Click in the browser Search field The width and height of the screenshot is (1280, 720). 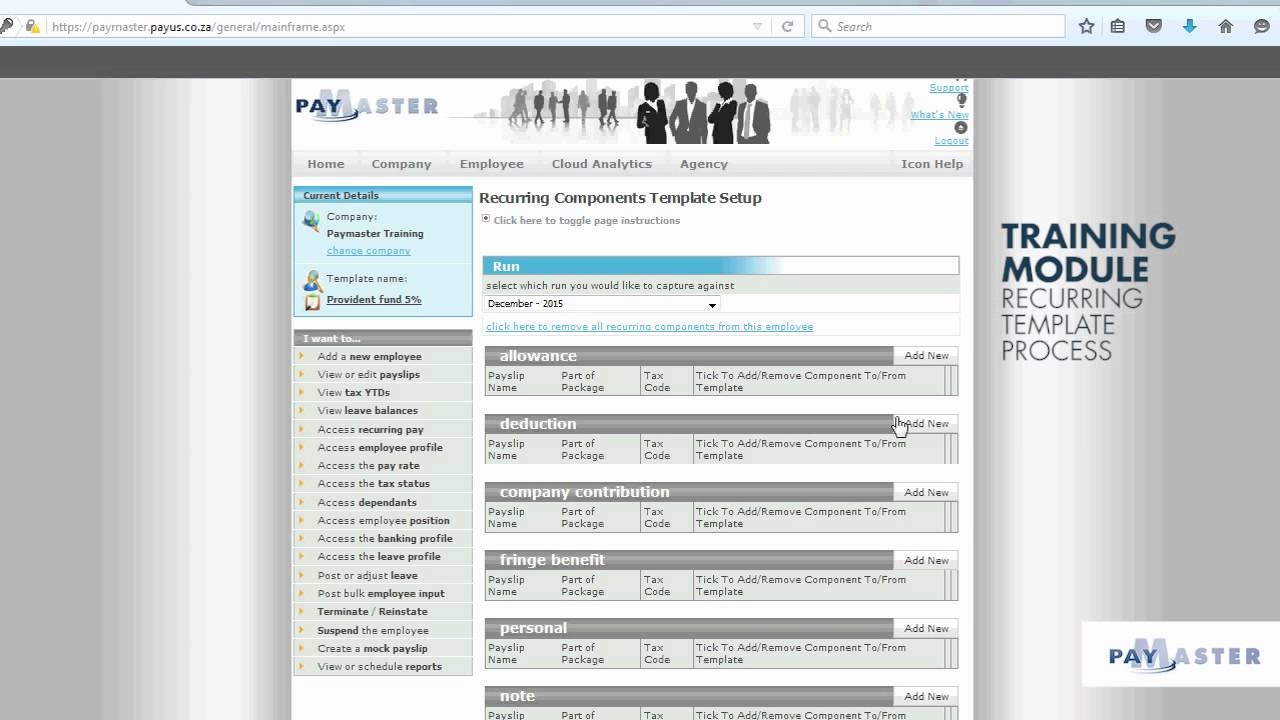click(x=938, y=27)
